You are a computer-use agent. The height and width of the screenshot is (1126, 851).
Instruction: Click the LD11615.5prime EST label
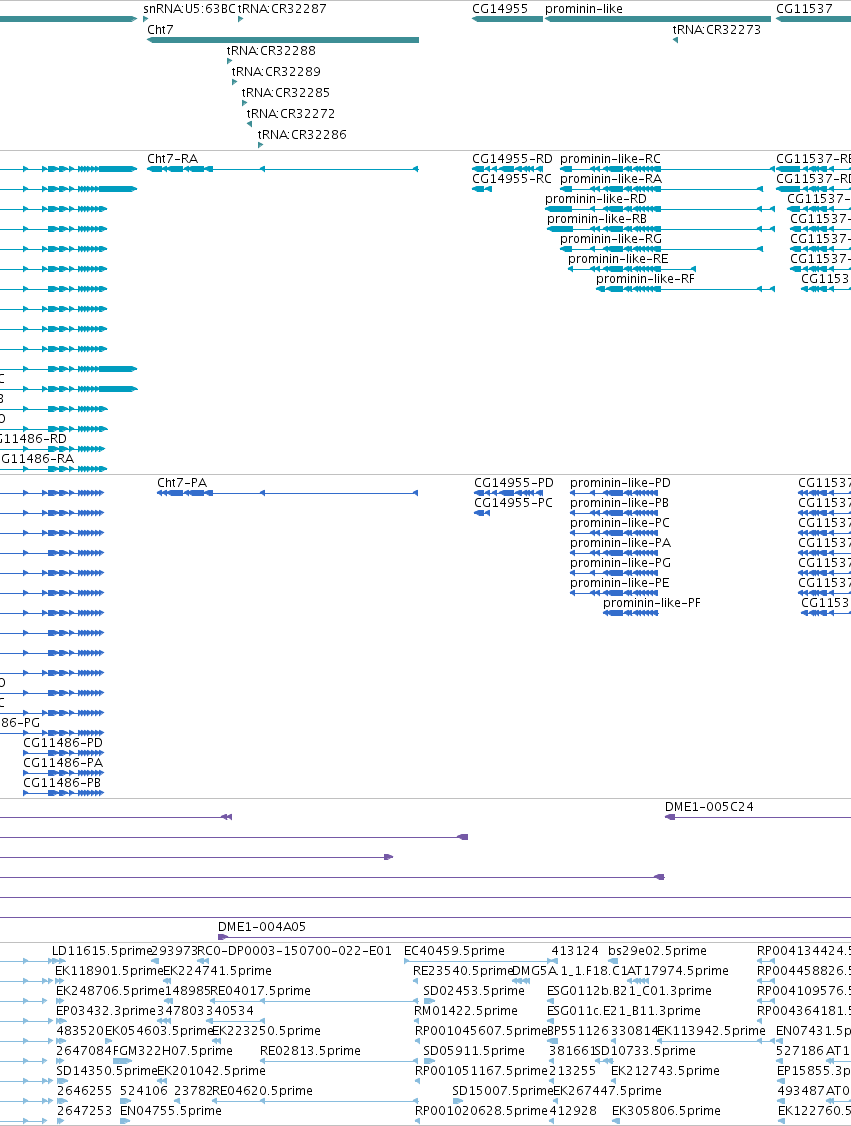pos(103,951)
